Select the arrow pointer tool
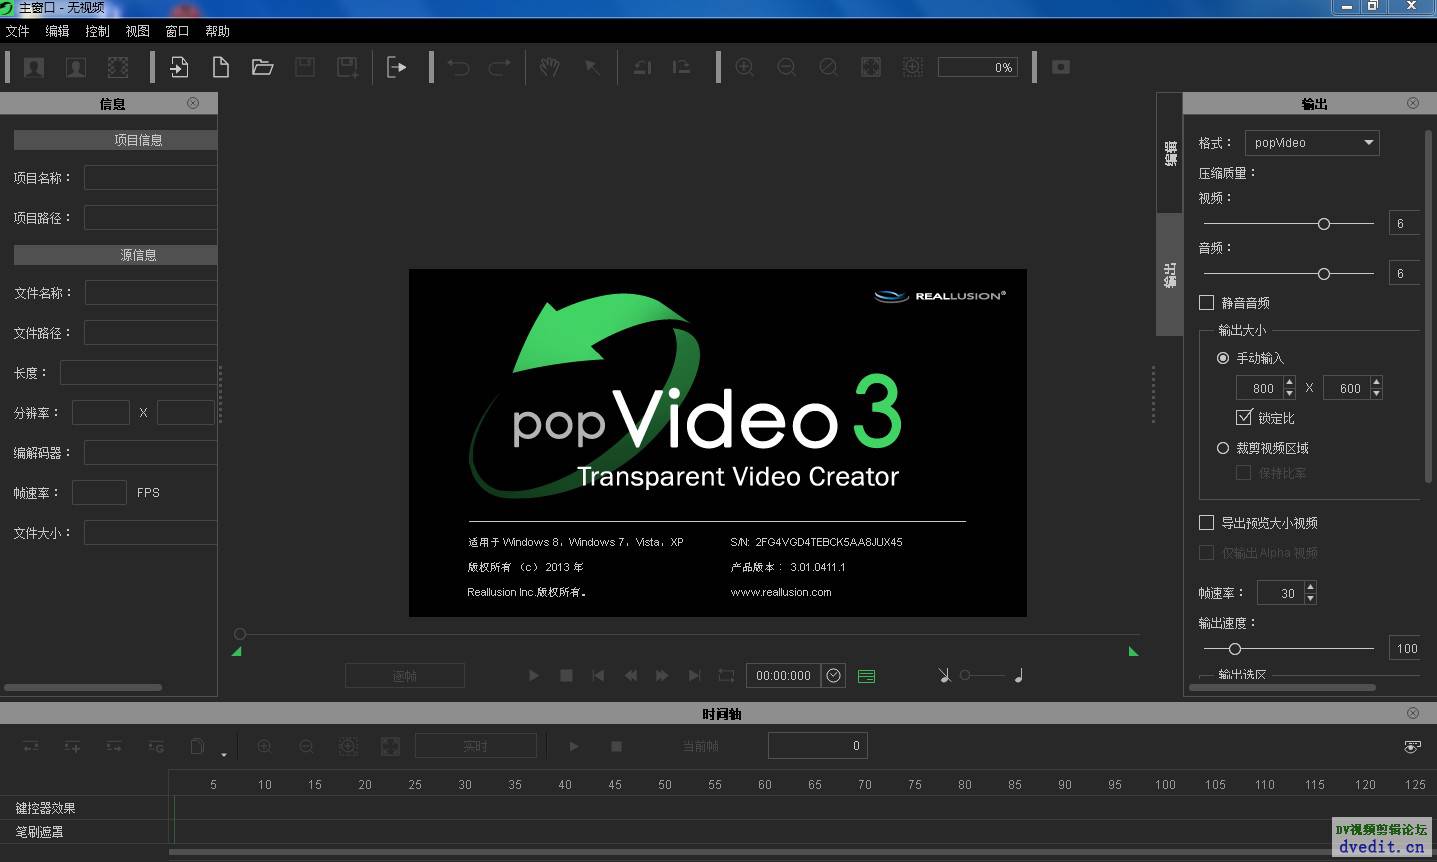Screen dimensions: 1437x862 click(x=592, y=67)
